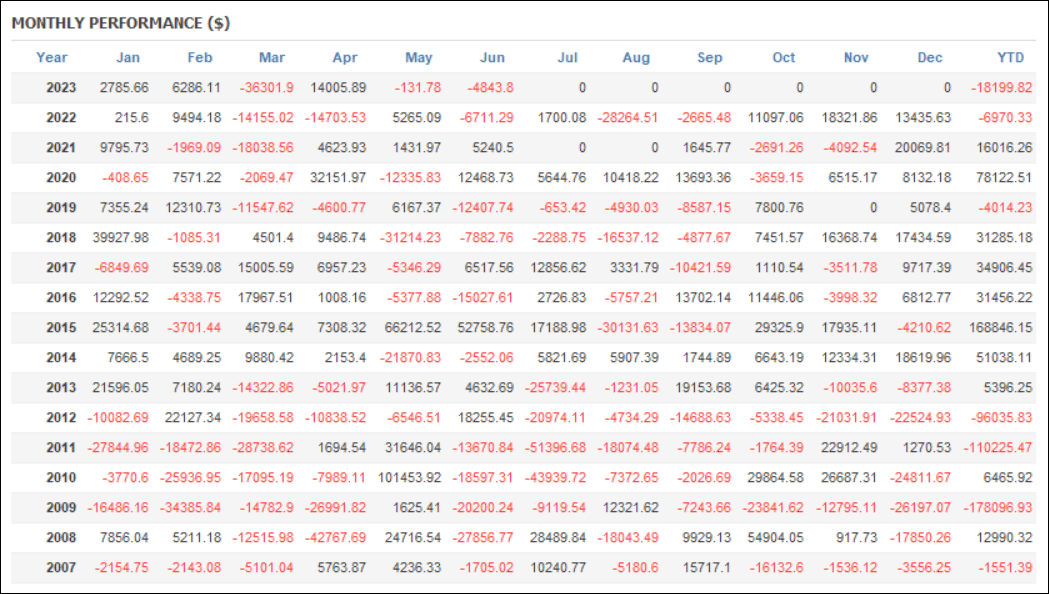Select the 2023 Mar value -36301.9
The width and height of the screenshot is (1049, 594).
[x=266, y=88]
